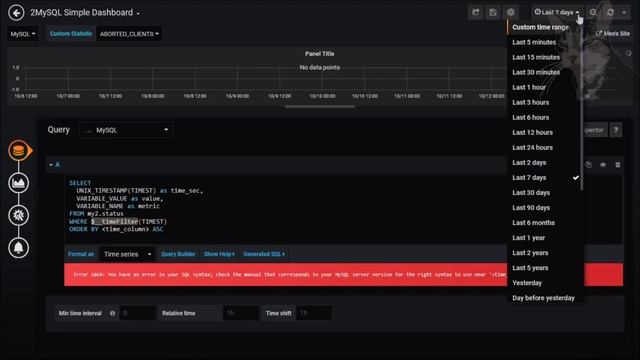Choose Last 2 days range
Screen dimensions: 640x360
pos(543,163)
